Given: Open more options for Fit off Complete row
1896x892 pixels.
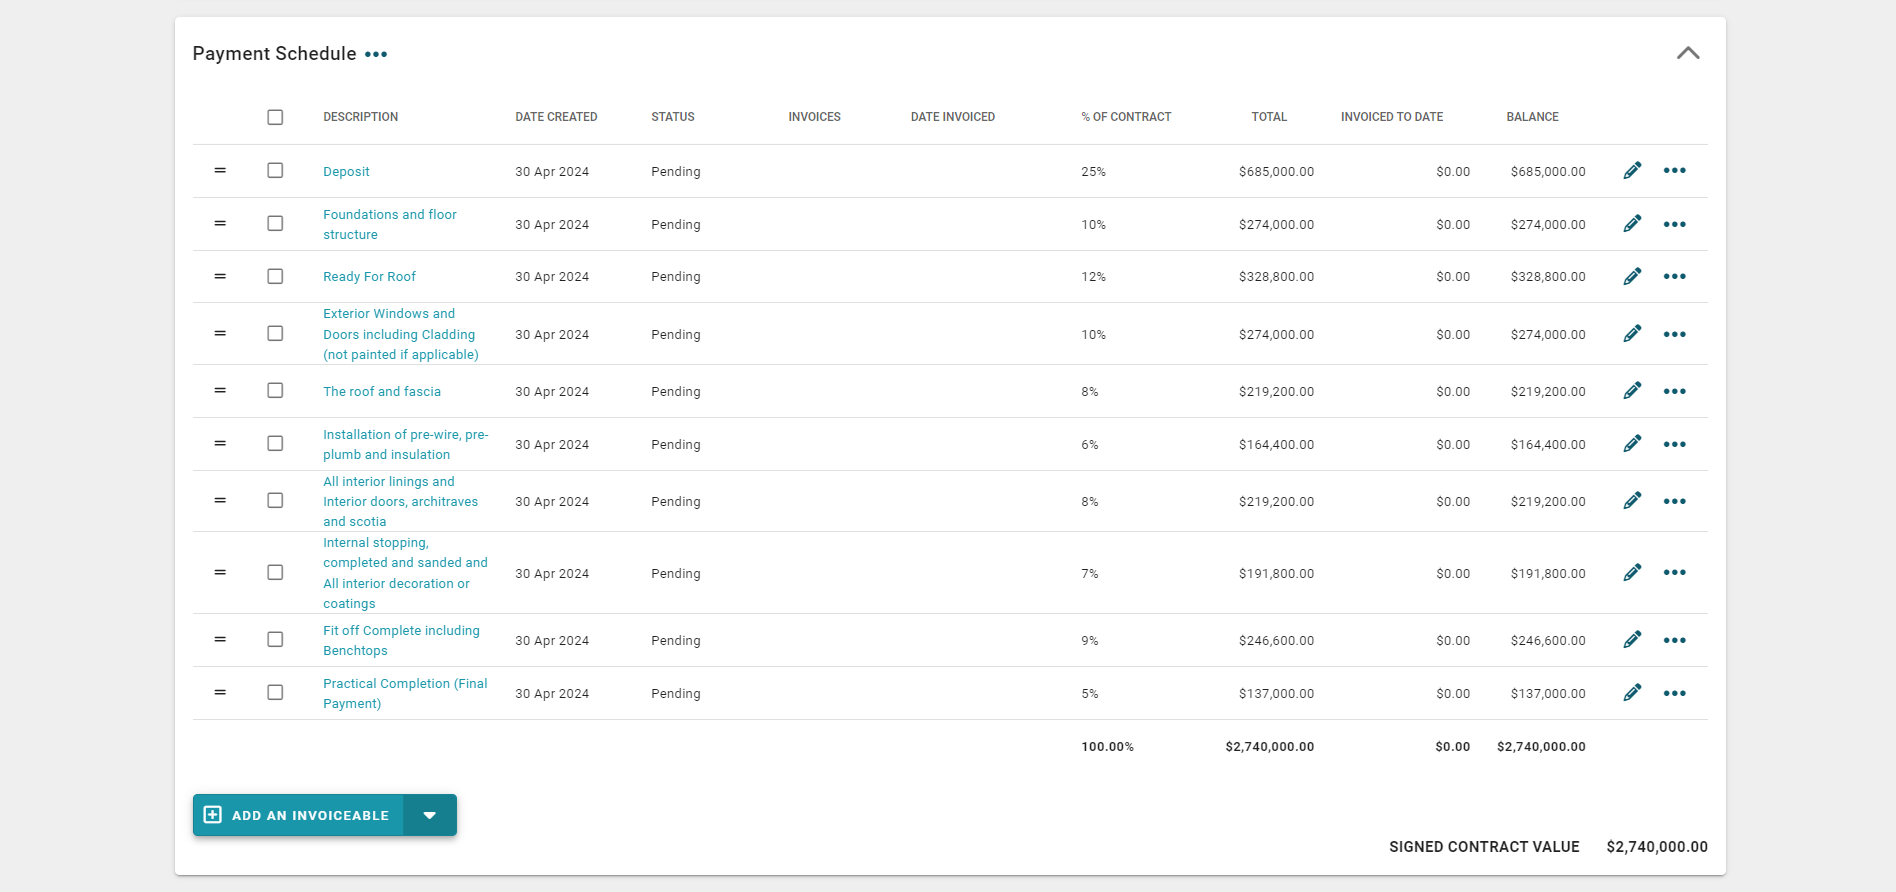Looking at the screenshot, I should tap(1674, 640).
